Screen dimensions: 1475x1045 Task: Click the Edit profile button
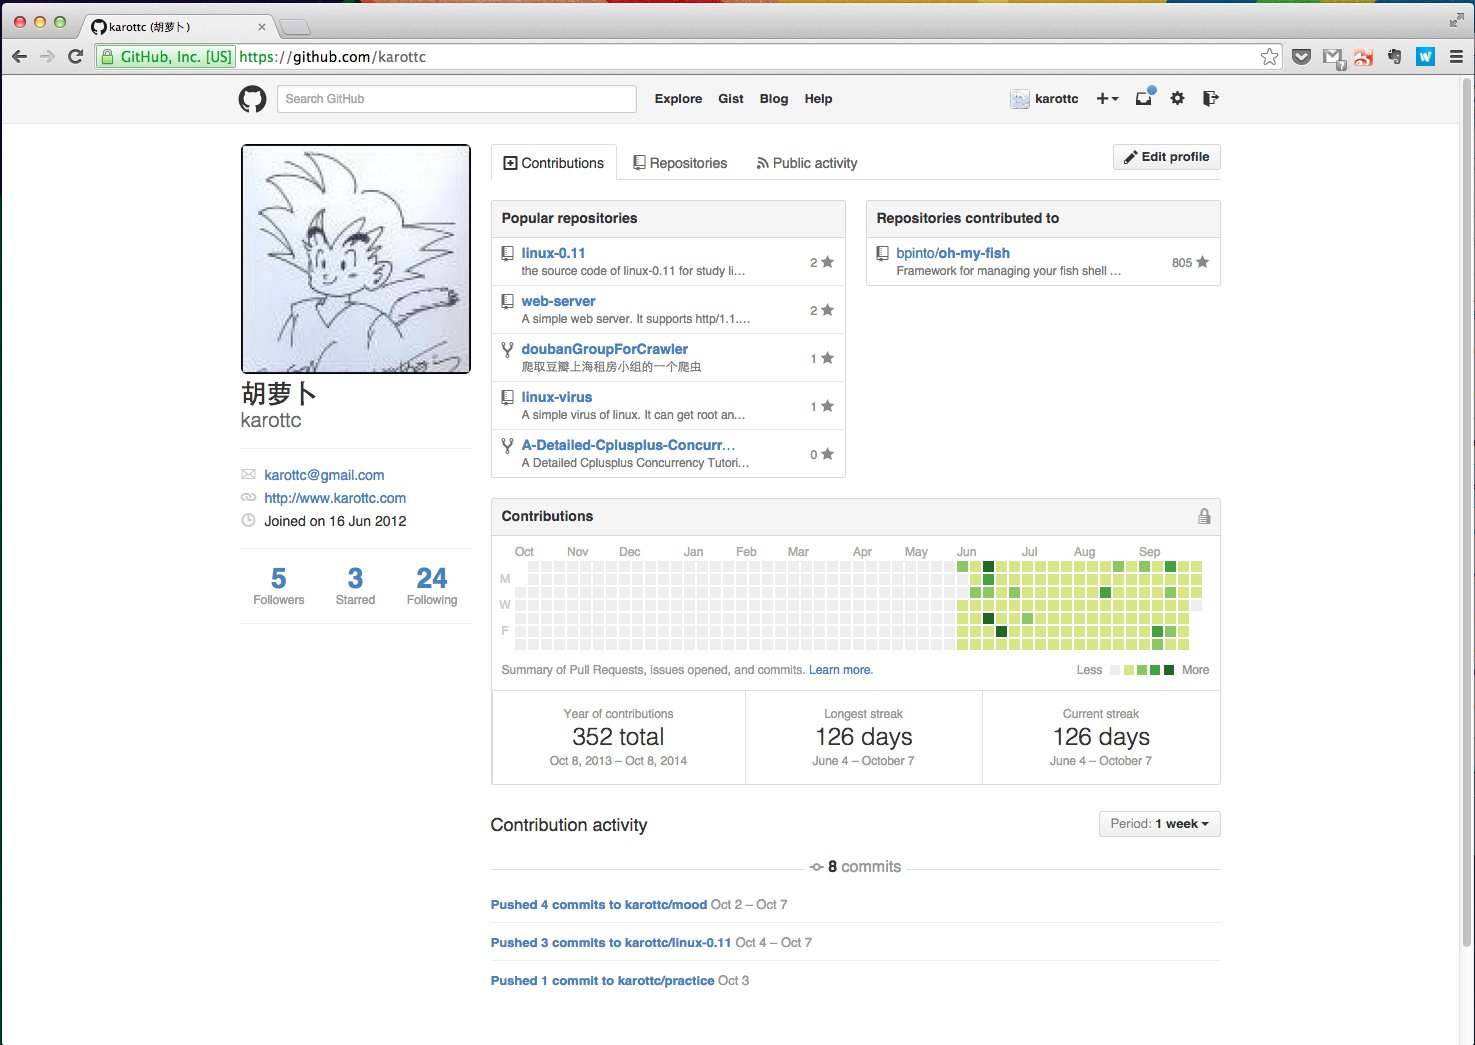pyautogui.click(x=1166, y=157)
